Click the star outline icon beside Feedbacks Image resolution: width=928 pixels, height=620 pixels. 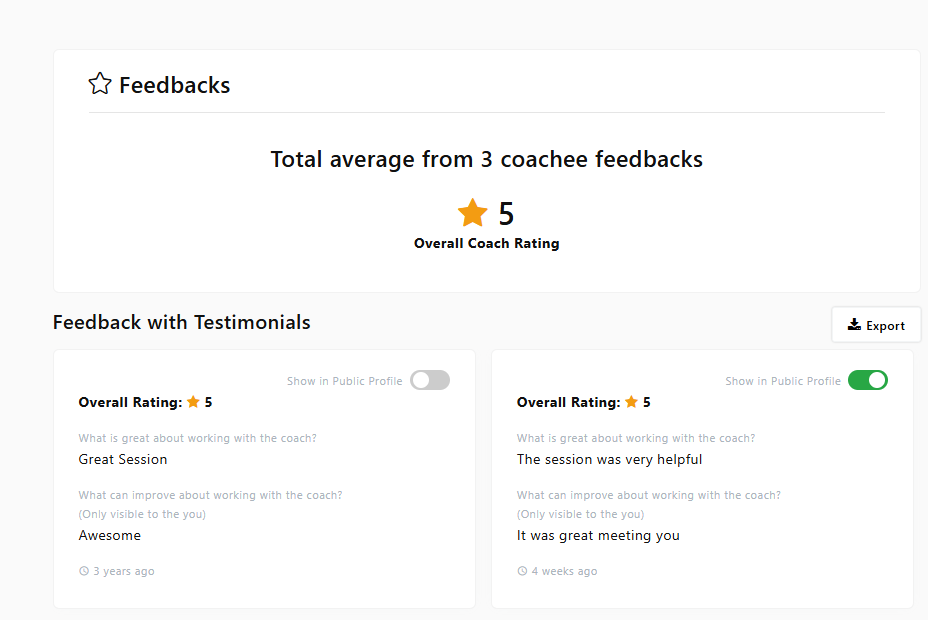click(99, 84)
